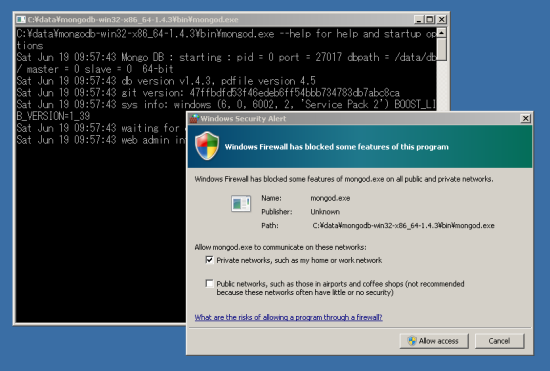This screenshot has width=550, height=371.
Task: Minimize the mongod.exe console window
Action: (x=418, y=20)
